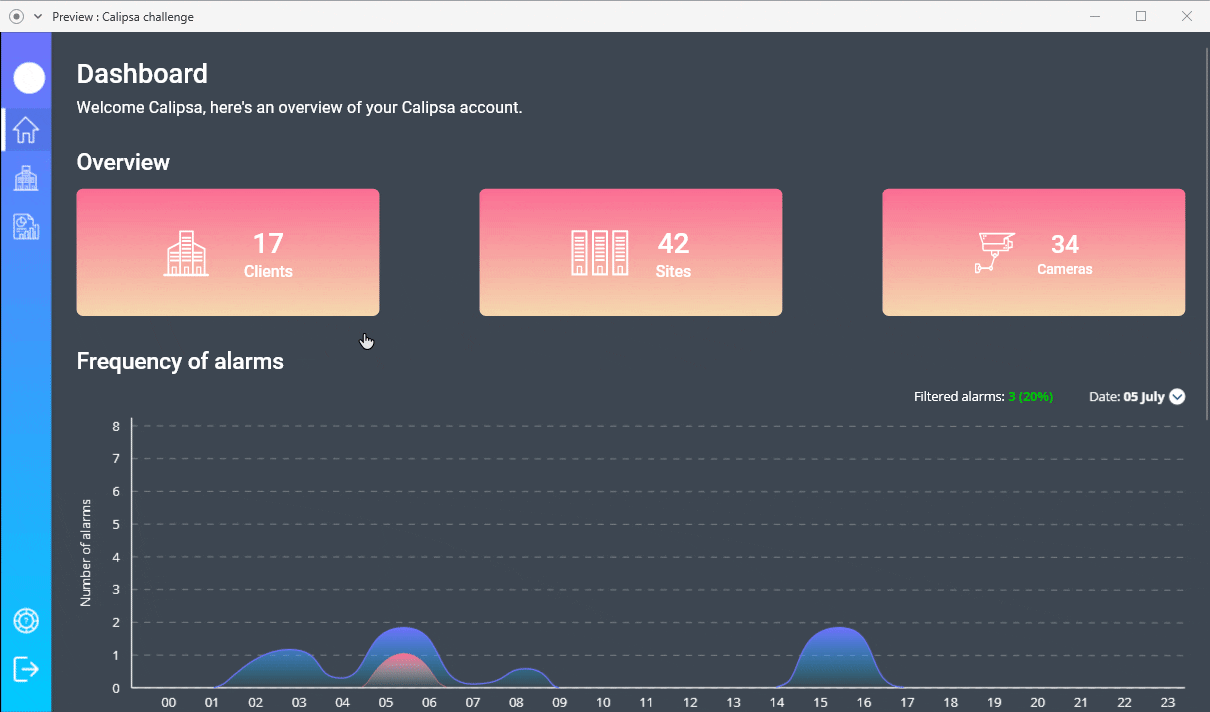
Task: Open the Home dashboard in the sidebar
Action: tap(26, 130)
